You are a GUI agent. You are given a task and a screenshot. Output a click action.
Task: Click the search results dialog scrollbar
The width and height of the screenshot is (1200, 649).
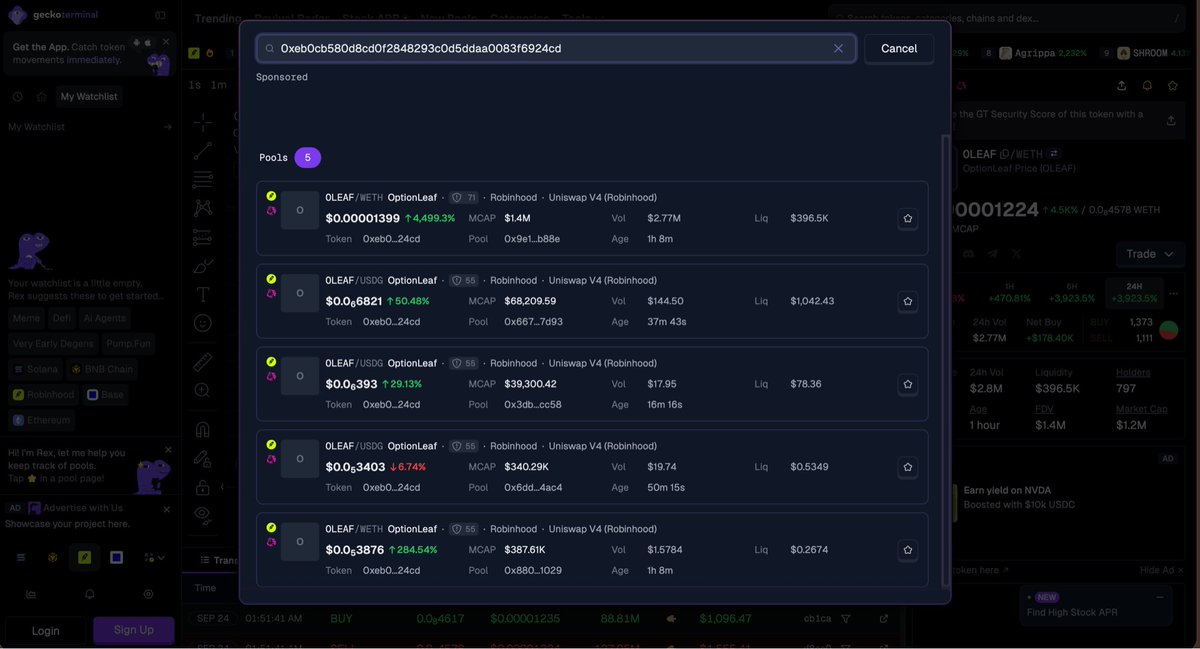[946, 360]
